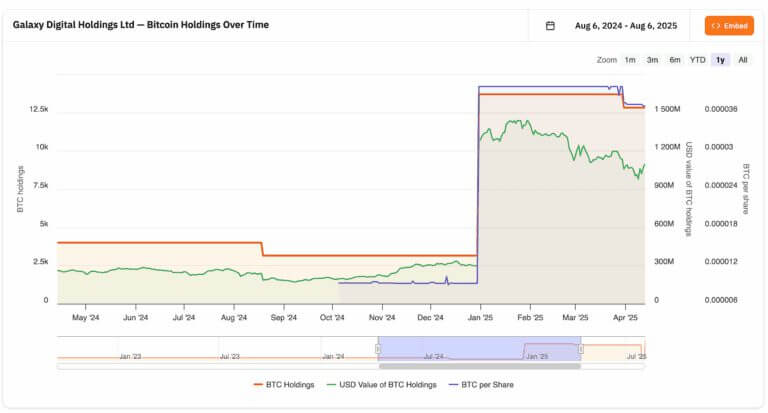Click the May '24 x-axis label
Screen dimensions: 768x413
pyautogui.click(x=86, y=317)
